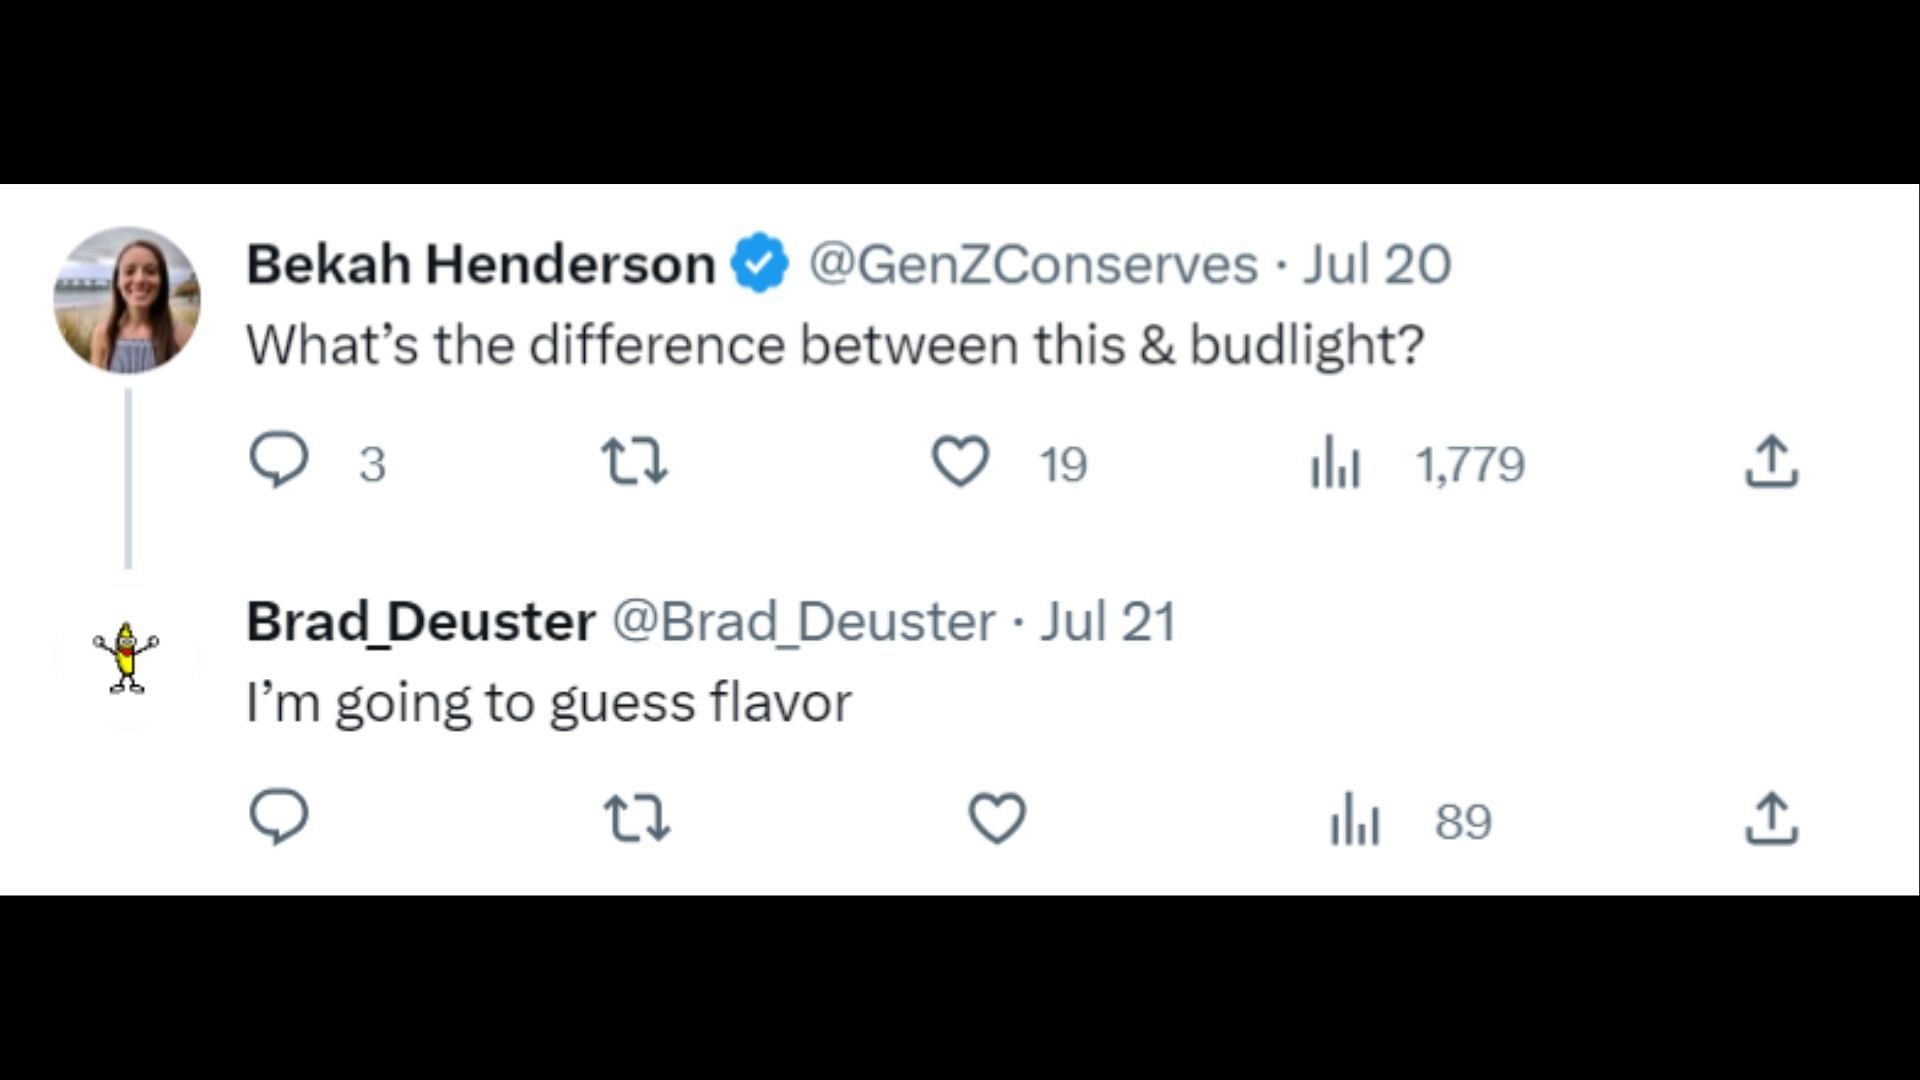Reply to Brad_Deuster's flavor tweet

click(279, 818)
